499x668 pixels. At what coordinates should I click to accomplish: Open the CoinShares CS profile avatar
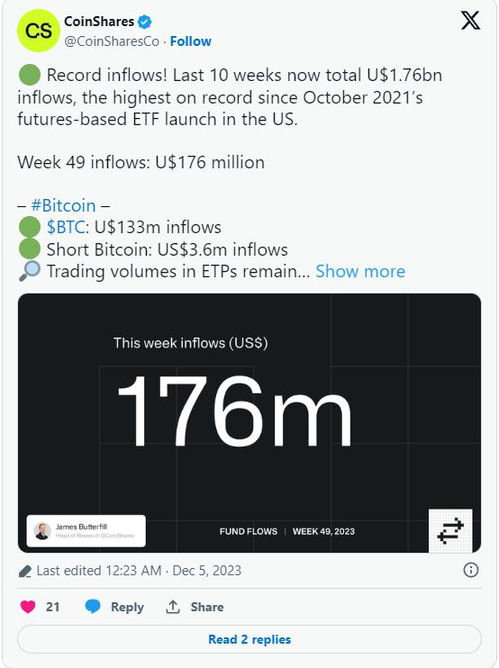coord(38,31)
